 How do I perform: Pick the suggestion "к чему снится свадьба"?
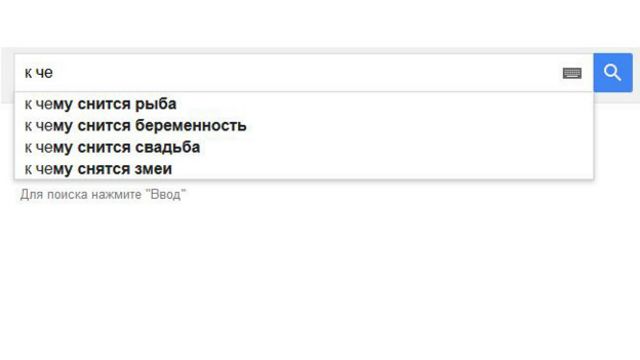coord(304,147)
